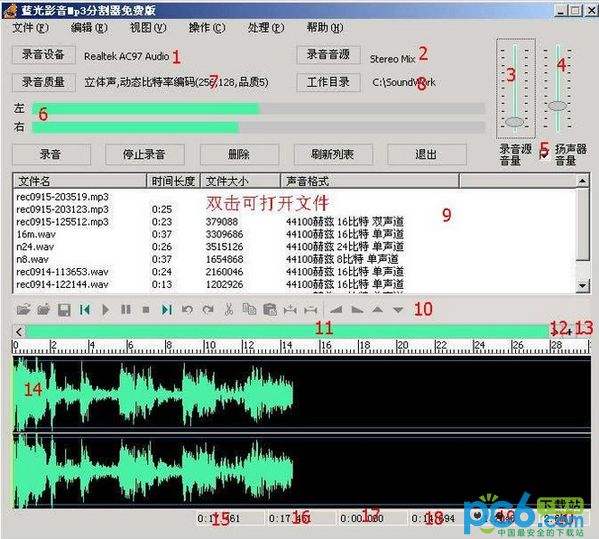Click the 删除 button
Screen dimensions: 599x539
[239, 154]
